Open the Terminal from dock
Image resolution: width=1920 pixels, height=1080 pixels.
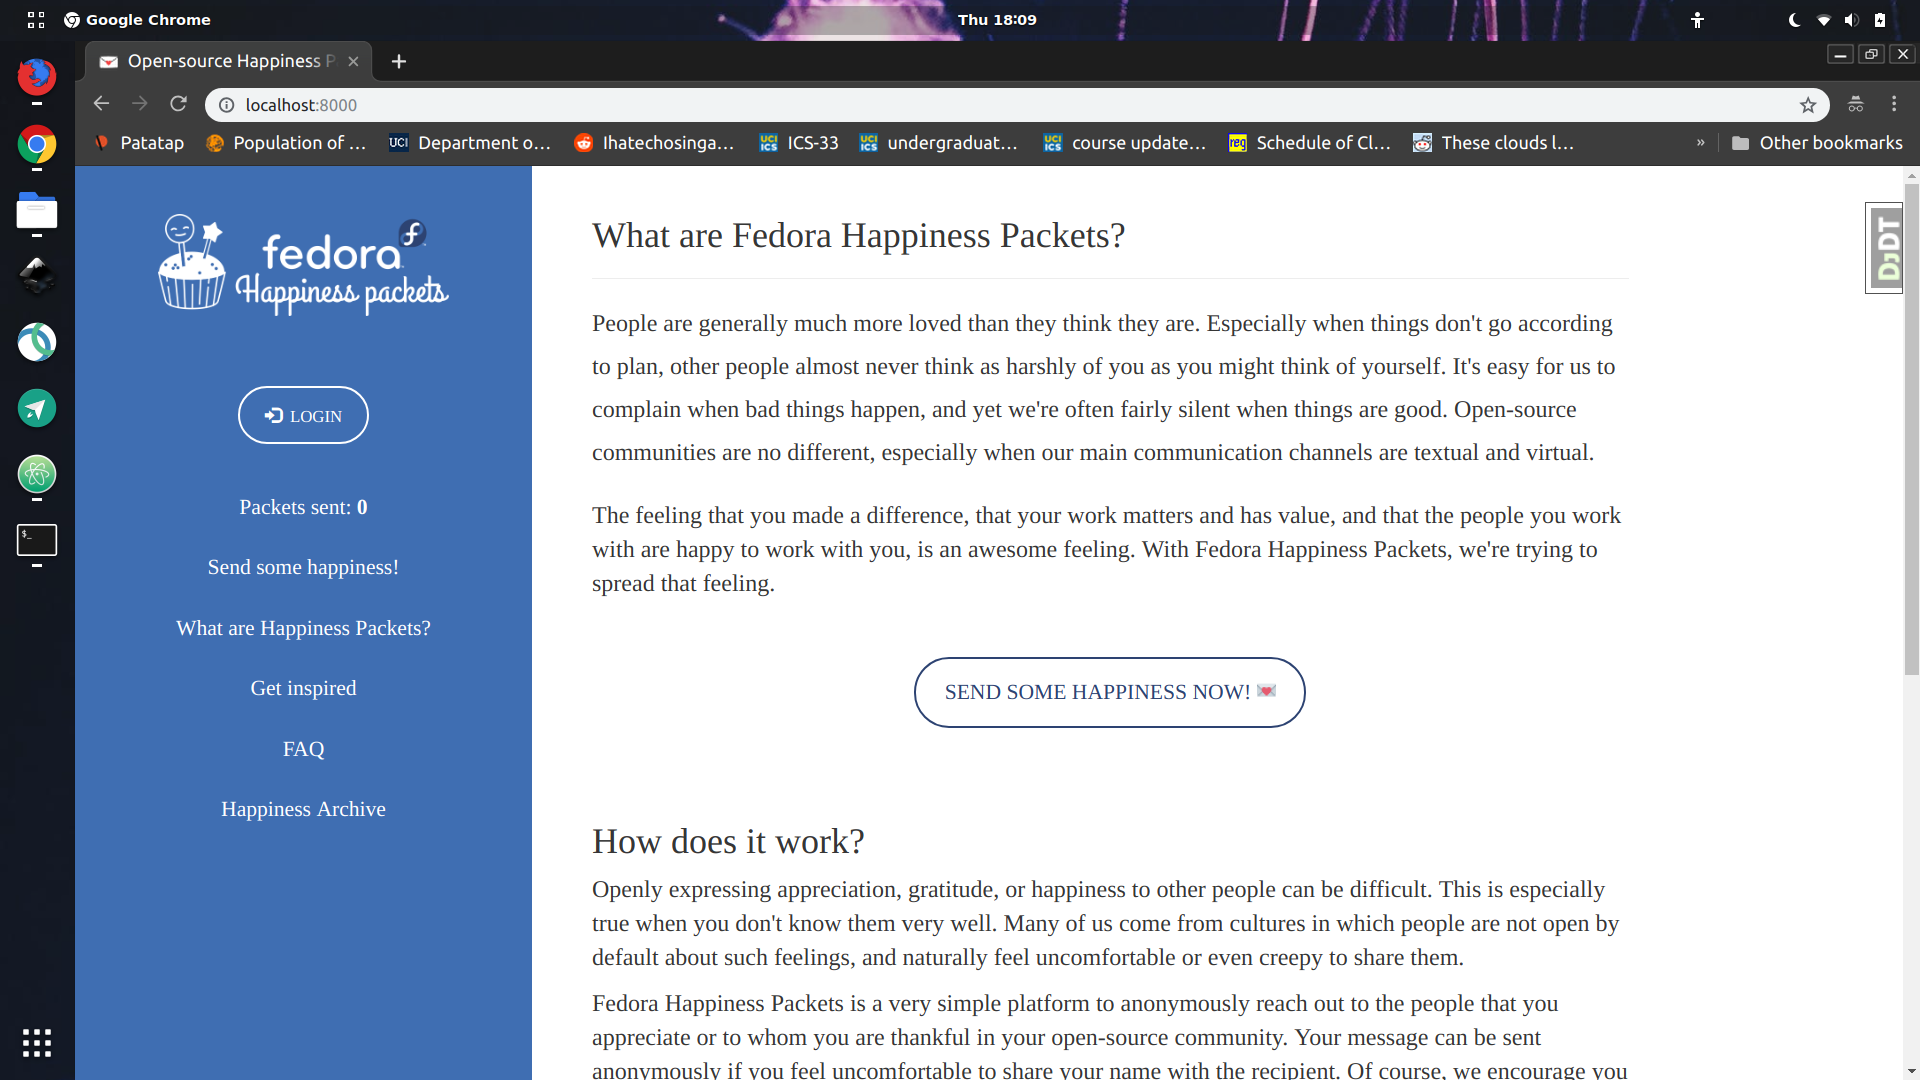37,540
